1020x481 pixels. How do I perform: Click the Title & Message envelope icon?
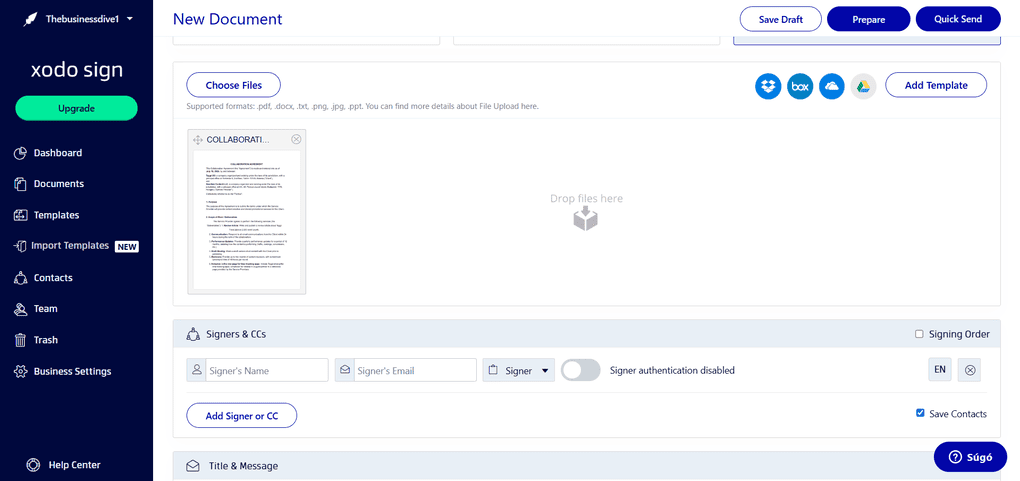(x=193, y=466)
